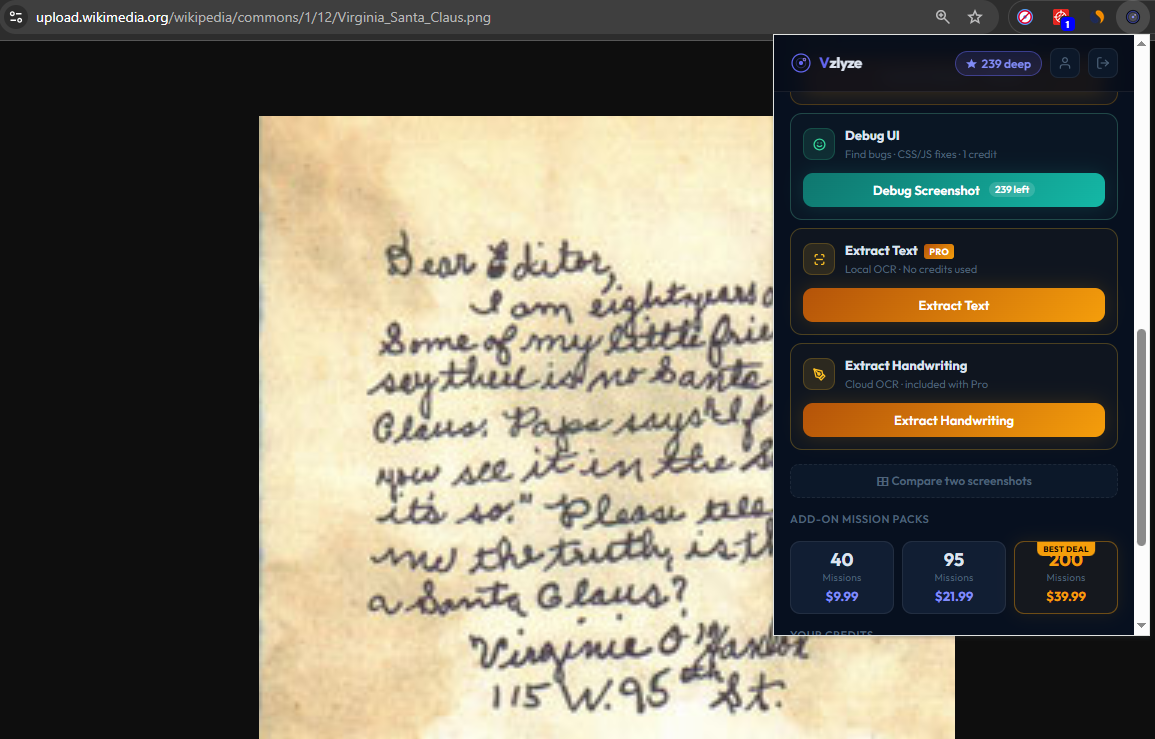Click the popup scrollbar up arrow

point(1142,43)
